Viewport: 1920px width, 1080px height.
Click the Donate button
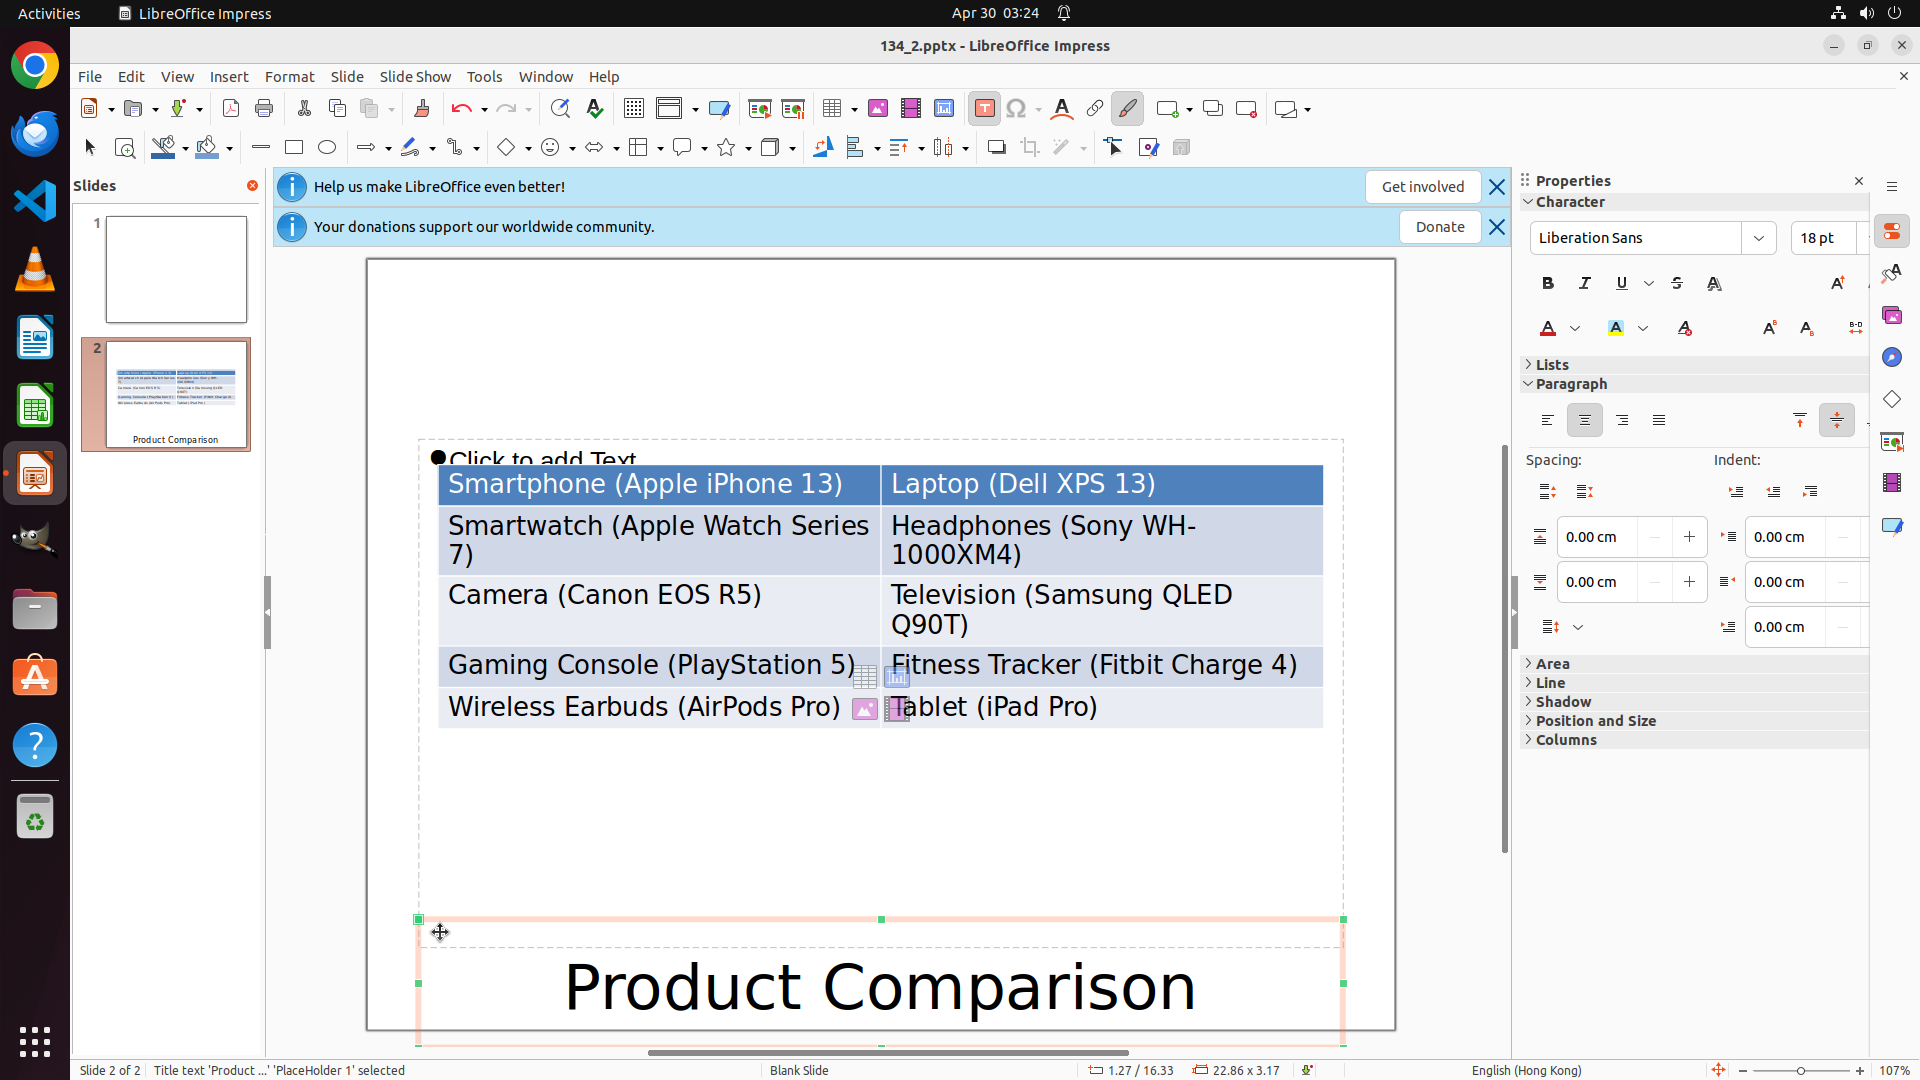click(x=1440, y=227)
